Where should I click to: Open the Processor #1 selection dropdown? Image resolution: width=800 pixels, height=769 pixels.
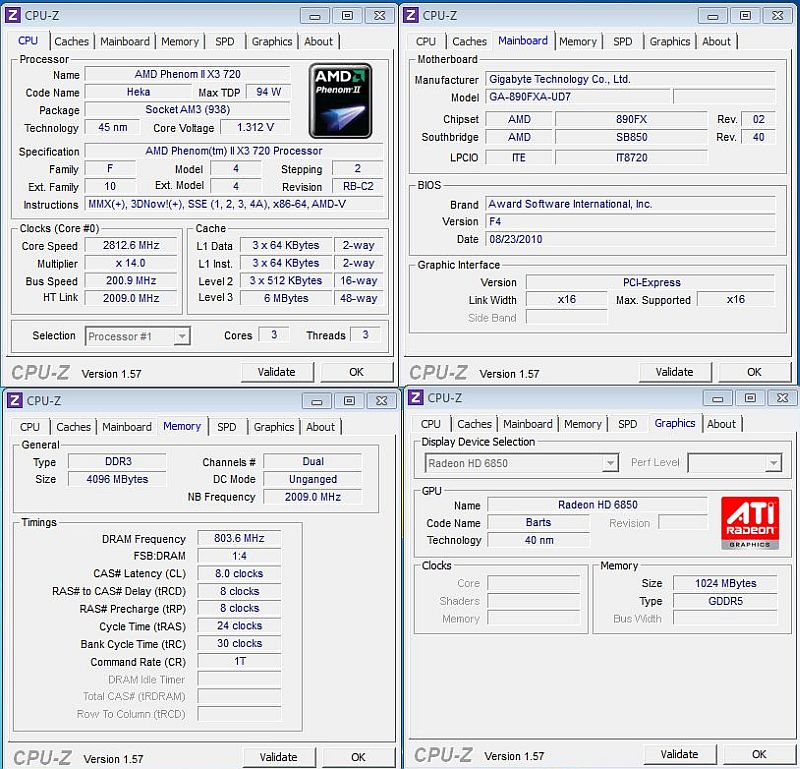[181, 336]
